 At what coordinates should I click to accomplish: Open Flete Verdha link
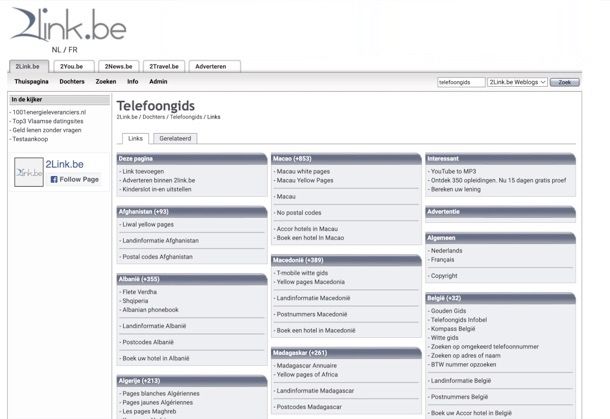click(x=140, y=292)
